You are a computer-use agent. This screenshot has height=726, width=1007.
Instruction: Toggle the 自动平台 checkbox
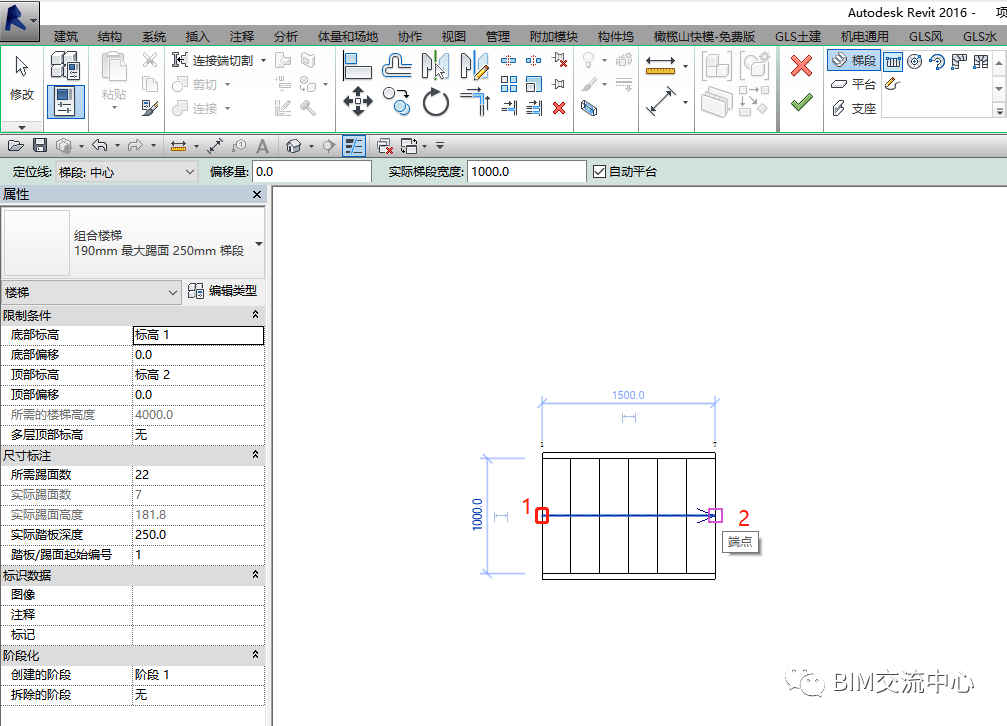[600, 172]
